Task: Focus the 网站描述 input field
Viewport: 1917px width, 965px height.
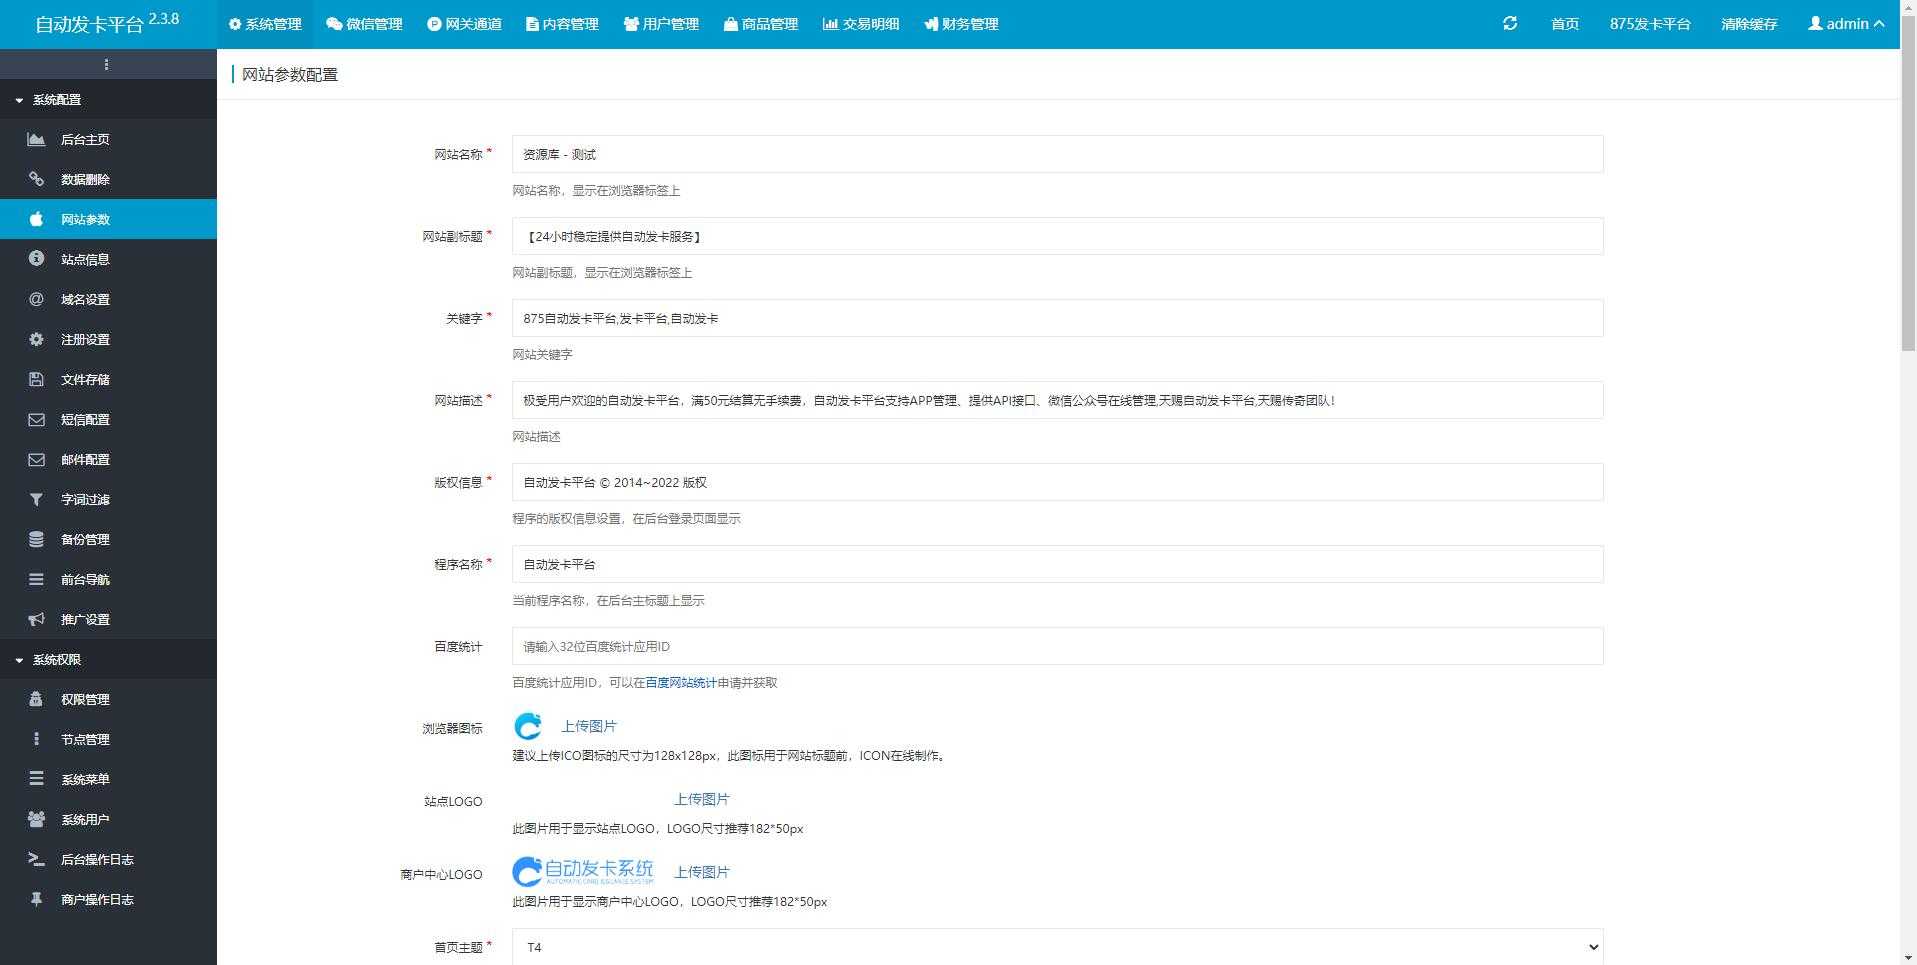Action: pos(1058,400)
